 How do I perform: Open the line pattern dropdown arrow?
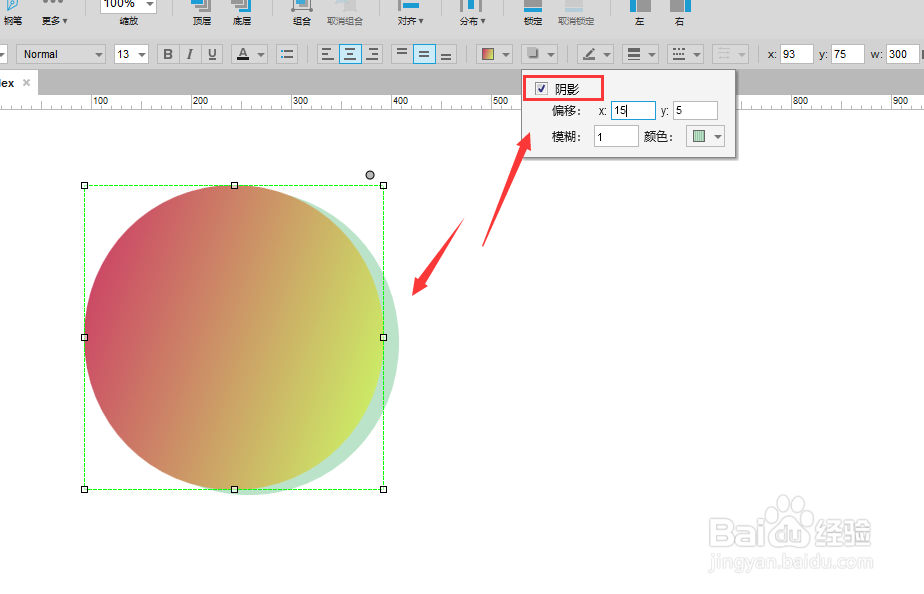[x=697, y=55]
